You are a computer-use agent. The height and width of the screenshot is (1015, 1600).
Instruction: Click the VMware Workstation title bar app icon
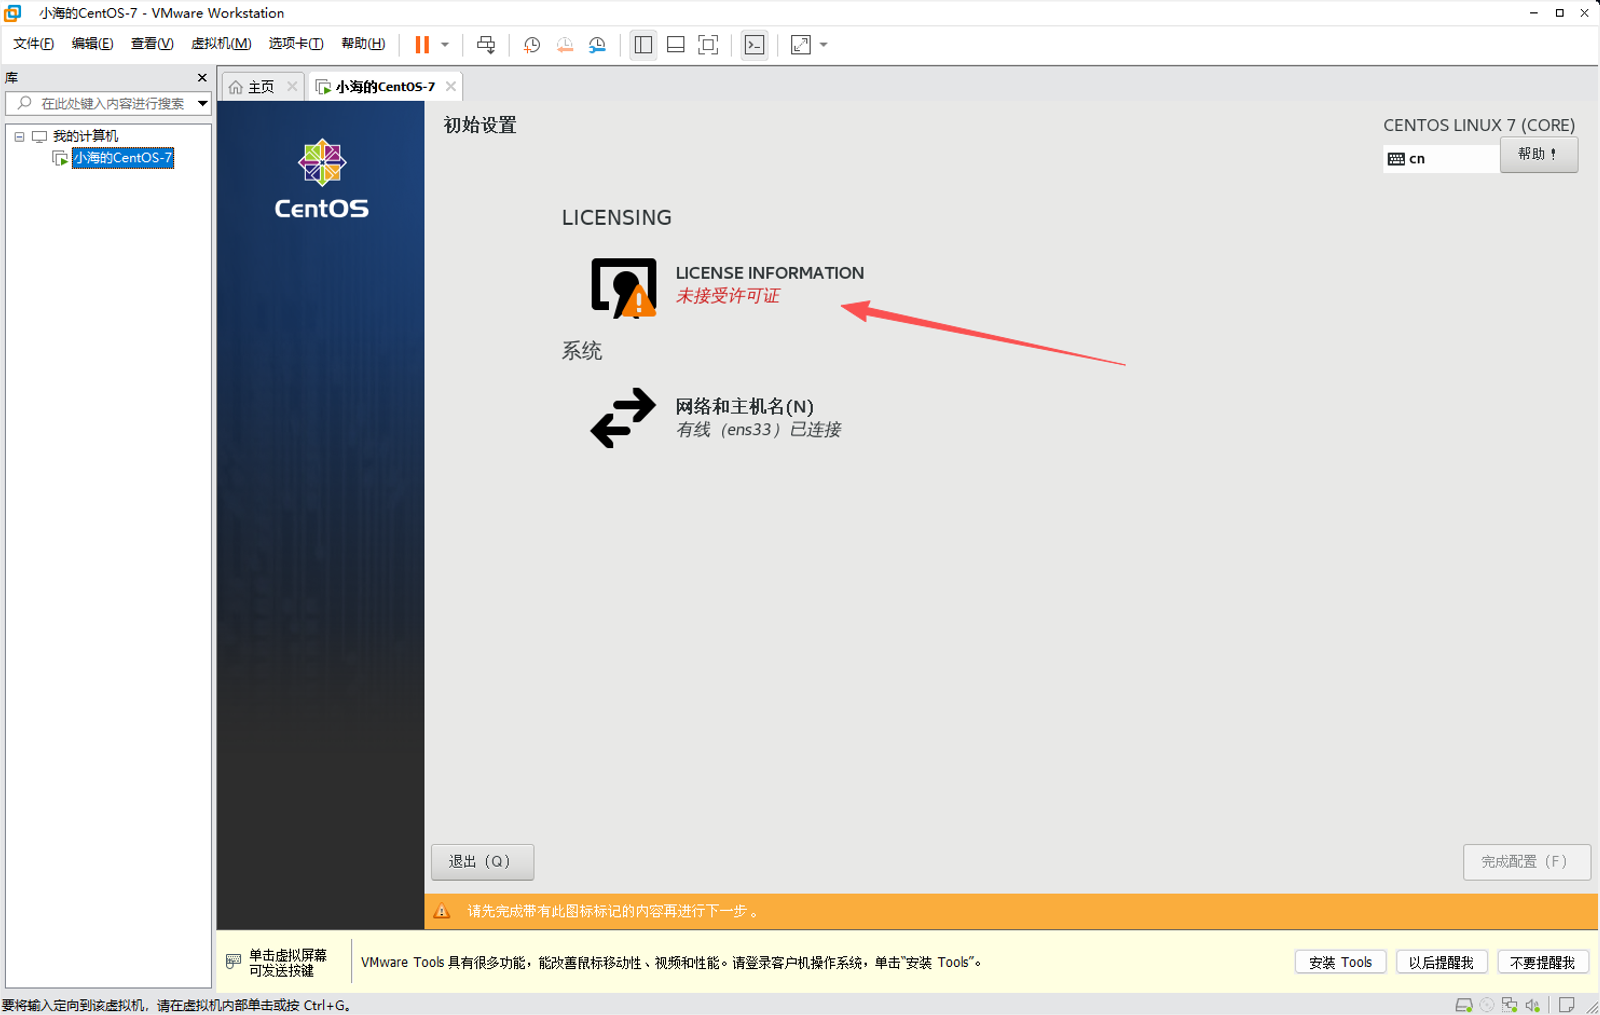(13, 13)
